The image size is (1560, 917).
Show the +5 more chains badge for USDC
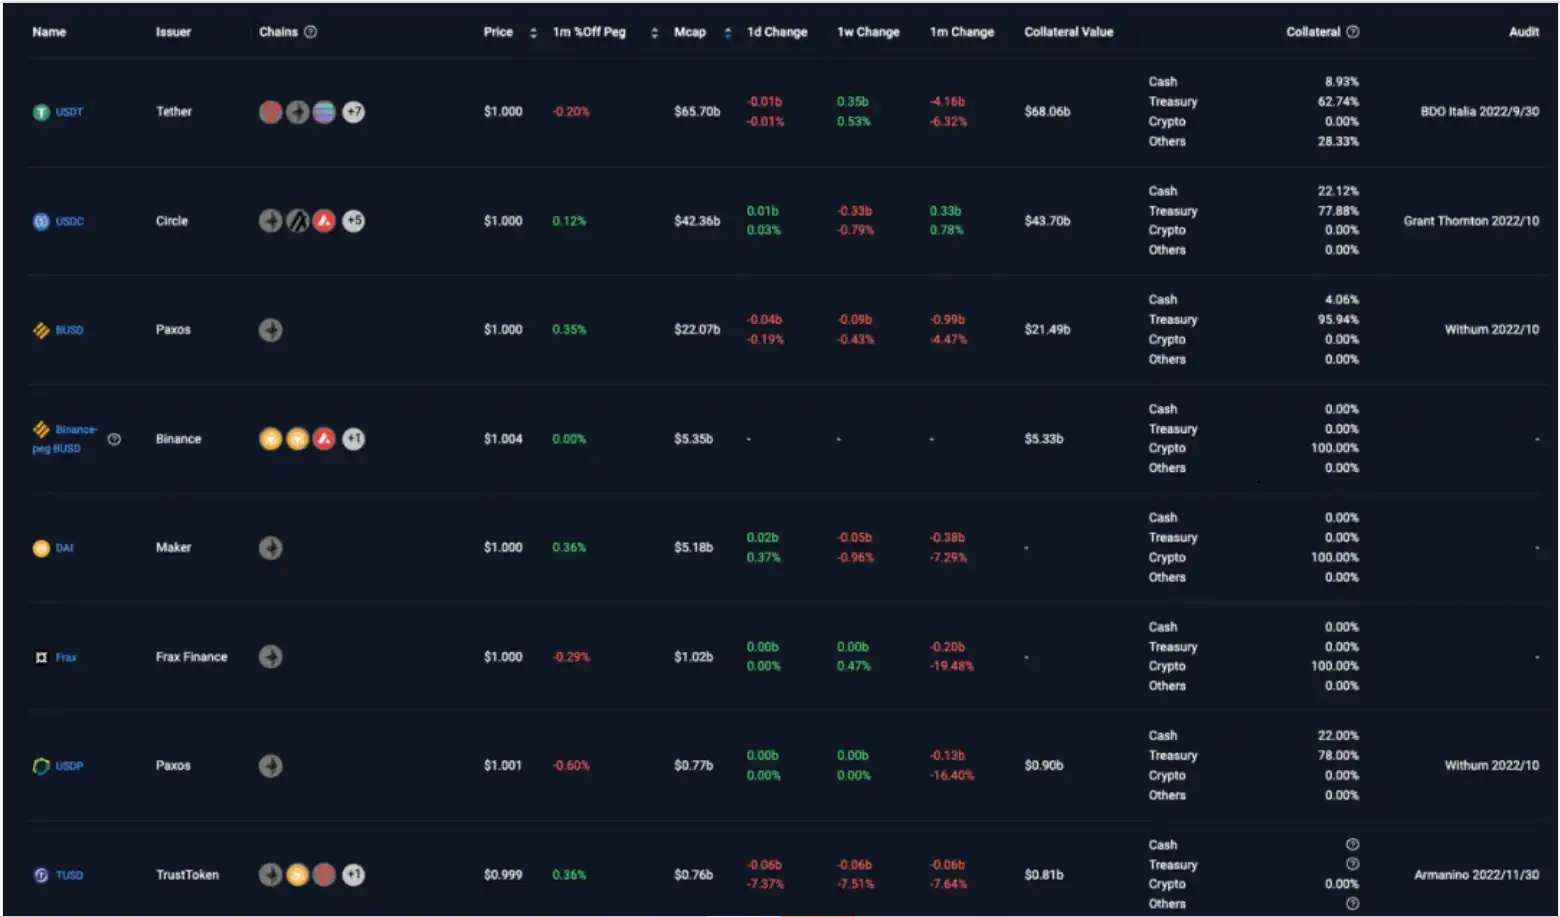(353, 221)
